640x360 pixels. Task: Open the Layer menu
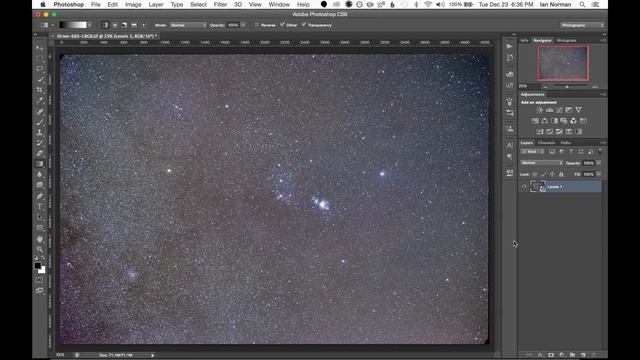coord(156,4)
